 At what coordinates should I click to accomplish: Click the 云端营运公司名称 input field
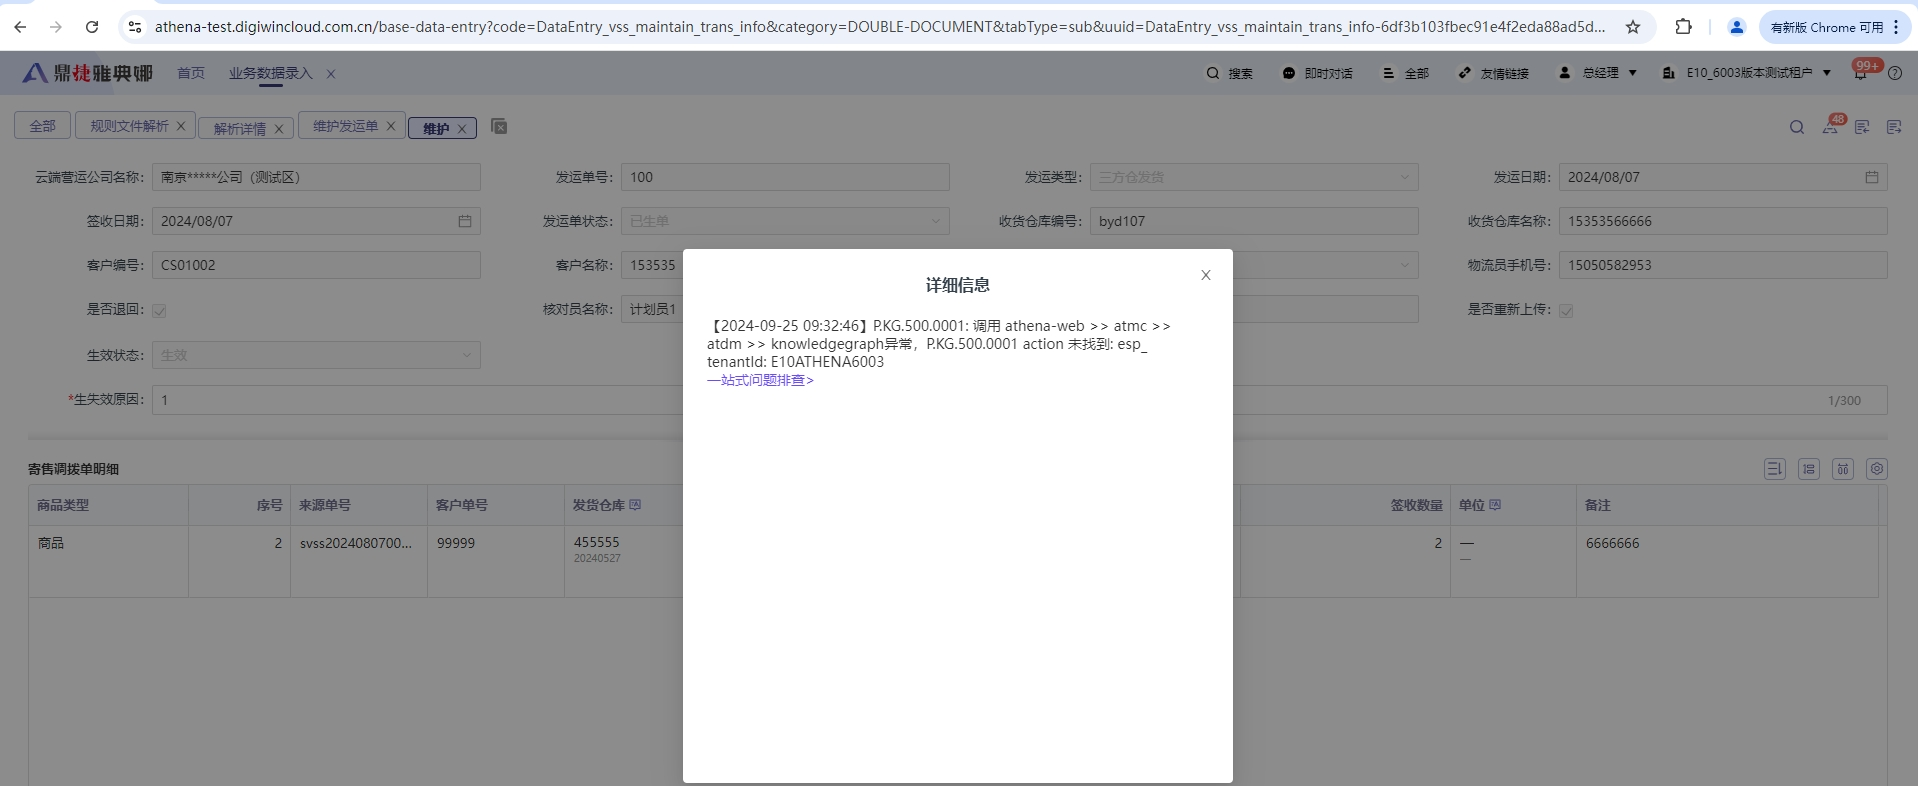(316, 177)
